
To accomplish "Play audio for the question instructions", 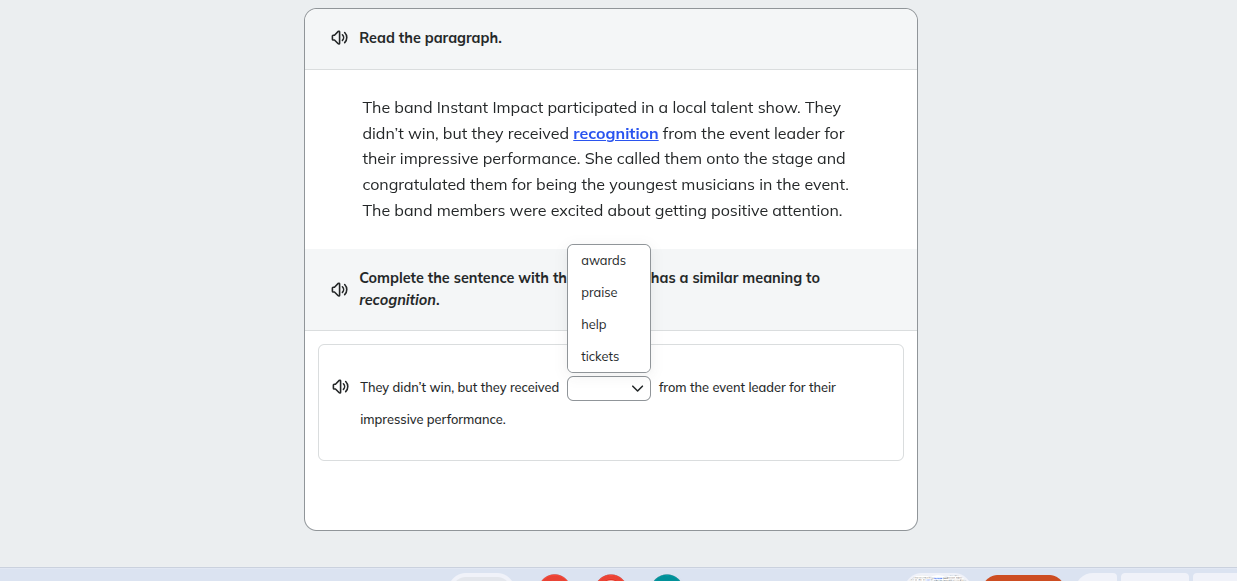I will 340,289.
